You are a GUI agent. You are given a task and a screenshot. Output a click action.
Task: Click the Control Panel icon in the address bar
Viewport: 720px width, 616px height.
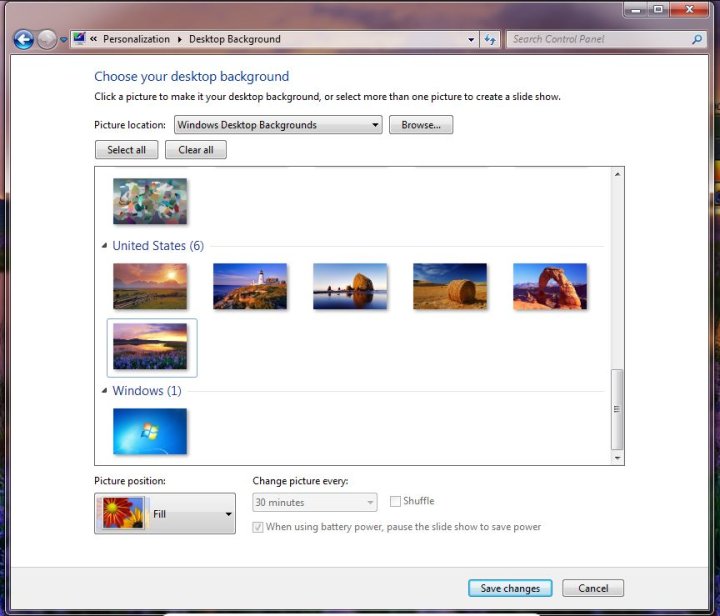click(79, 39)
